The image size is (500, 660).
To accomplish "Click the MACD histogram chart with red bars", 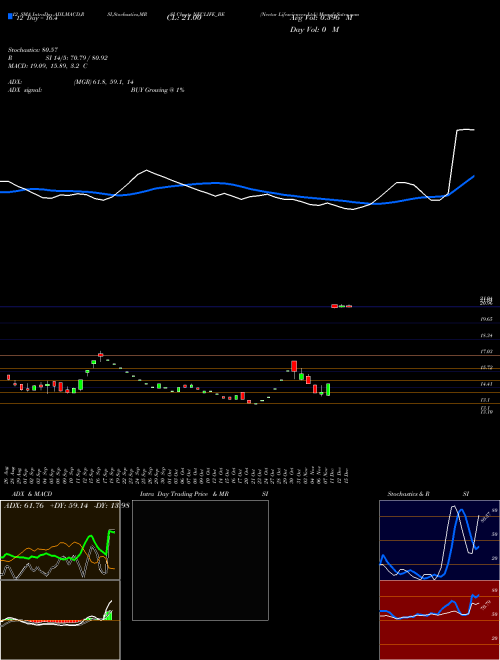I will (x=60, y=620).
